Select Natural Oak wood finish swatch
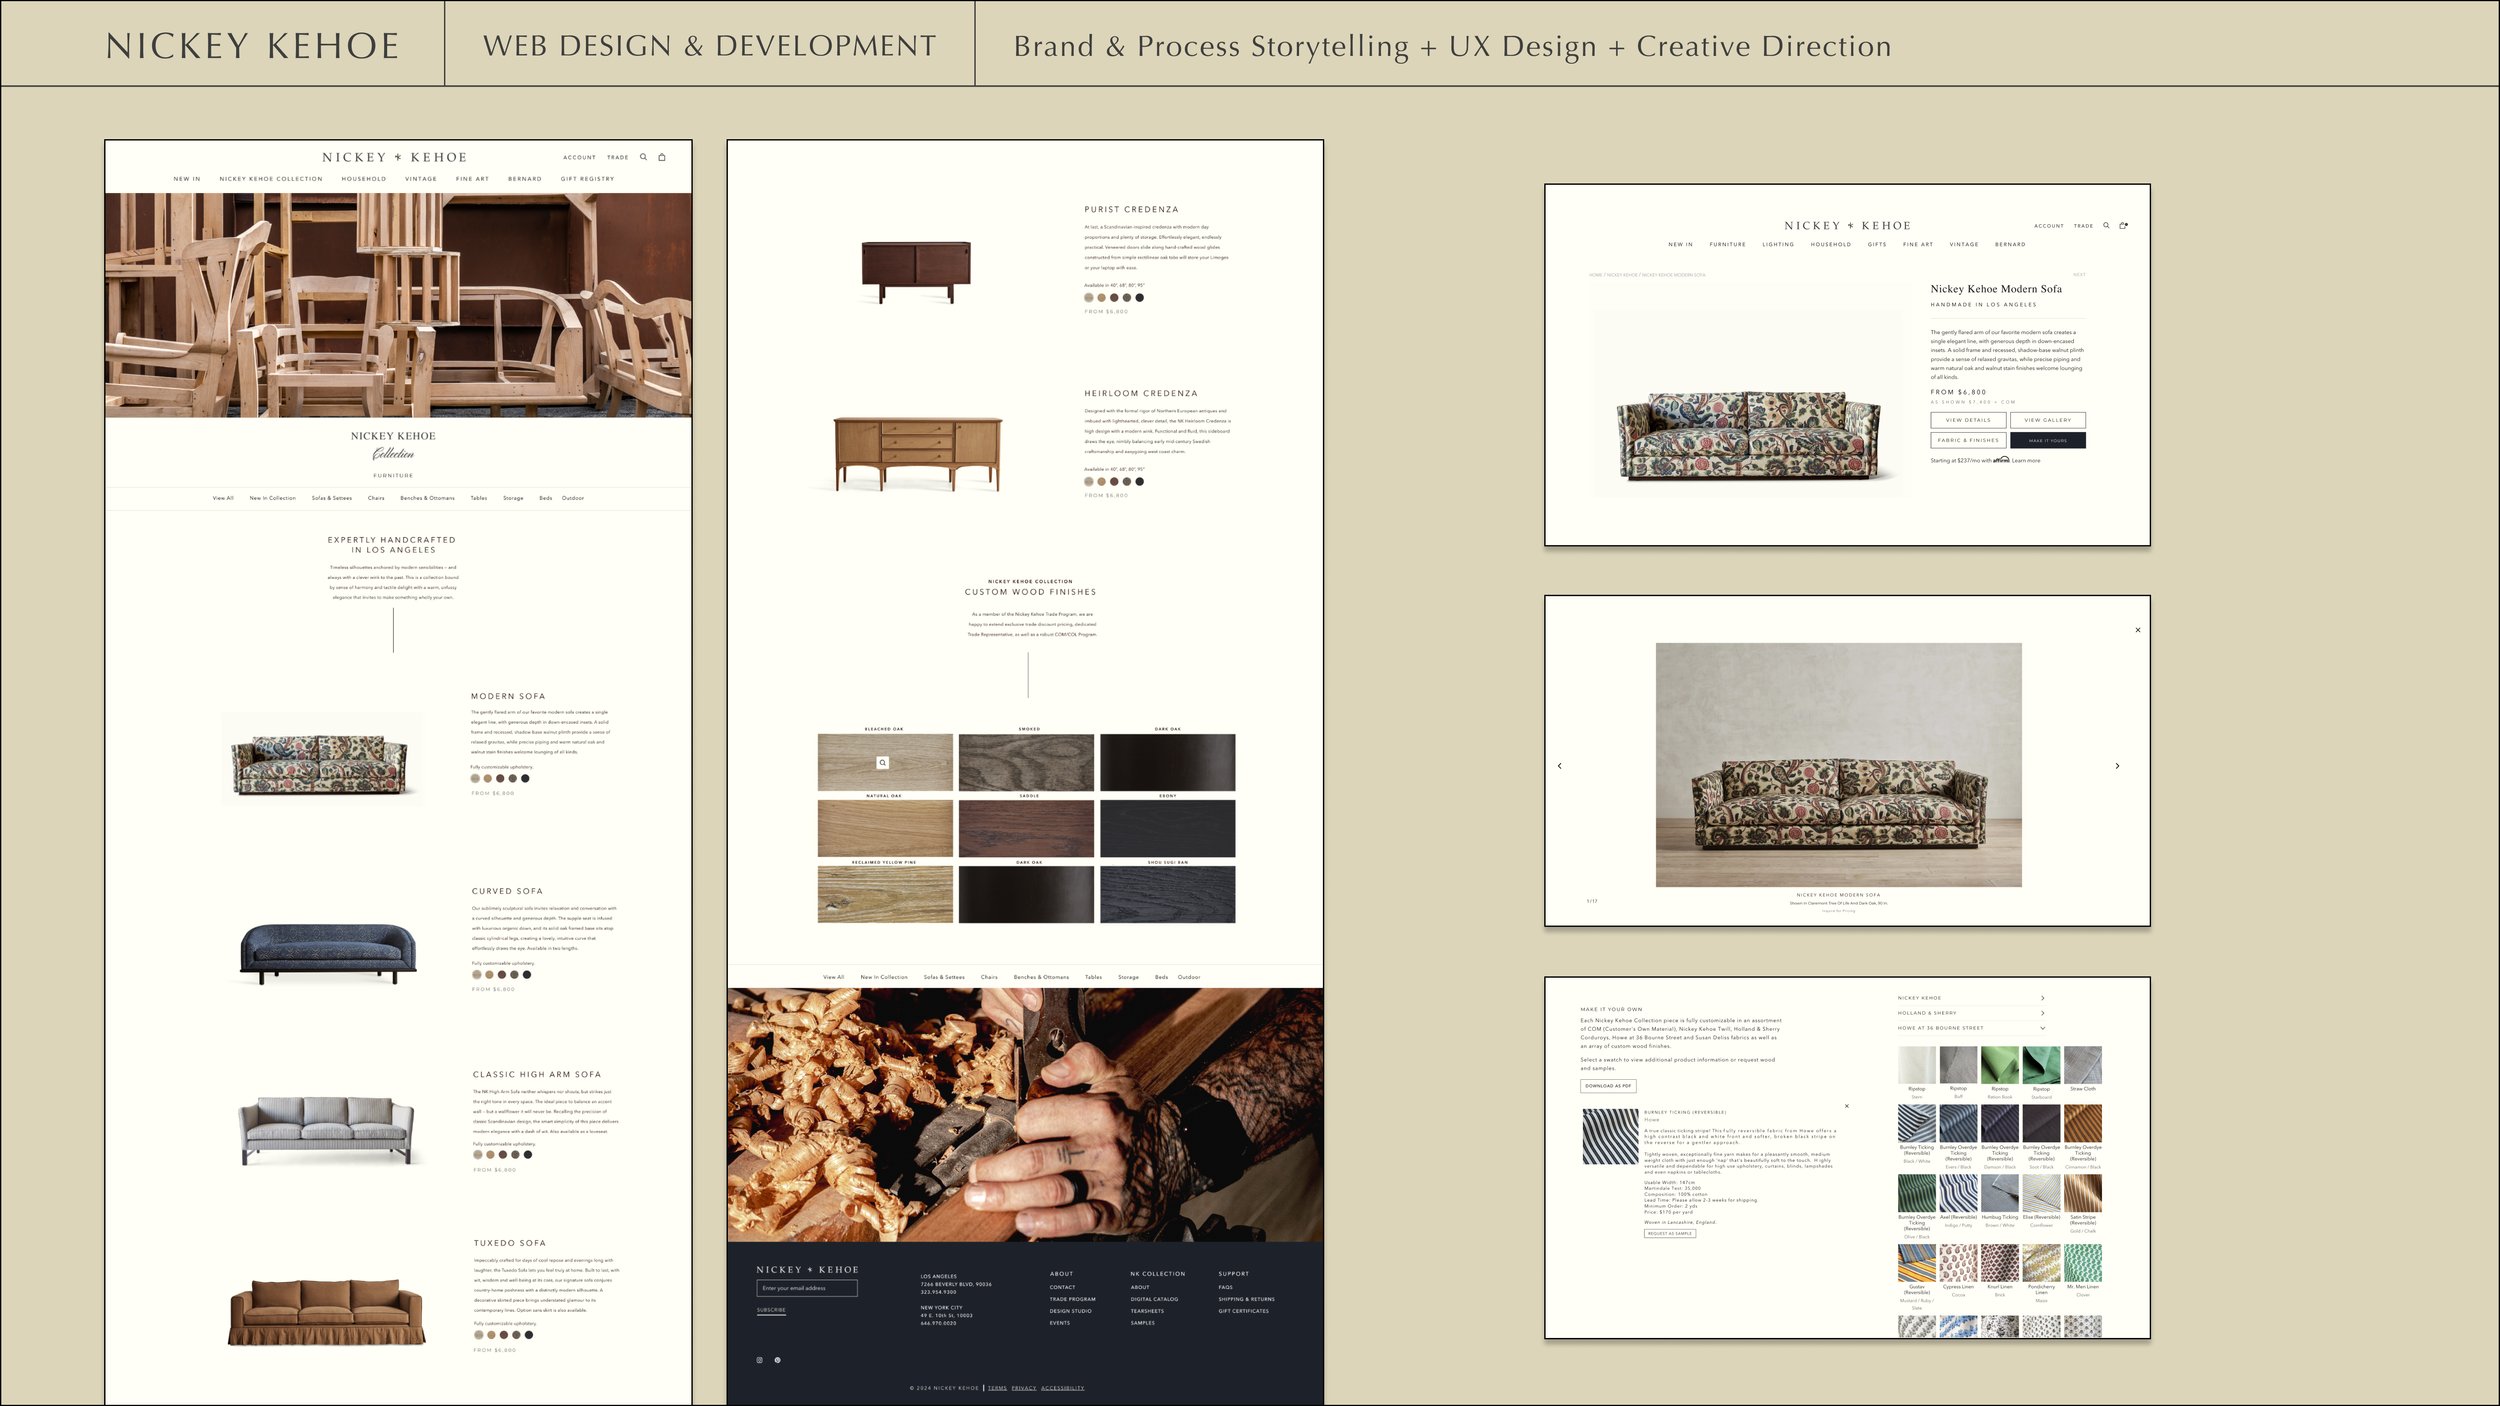Screen dimensions: 2500x1406 pyautogui.click(x=885, y=828)
